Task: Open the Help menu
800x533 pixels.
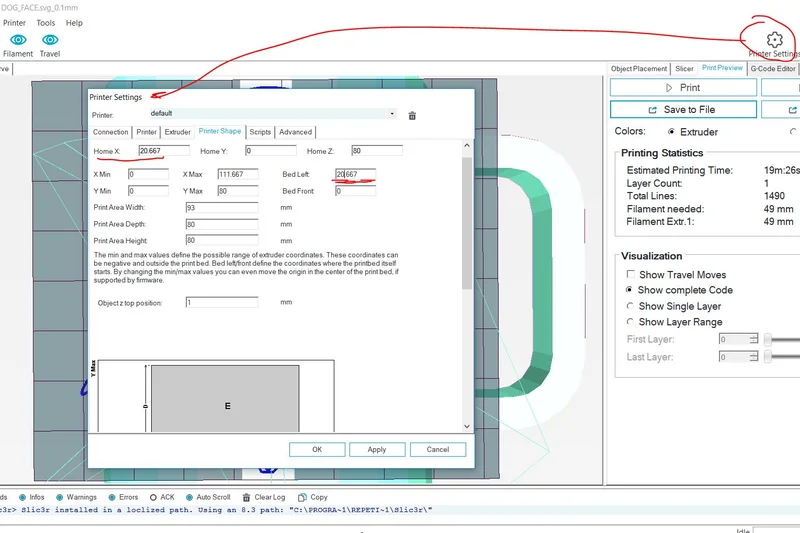Action: (74, 23)
